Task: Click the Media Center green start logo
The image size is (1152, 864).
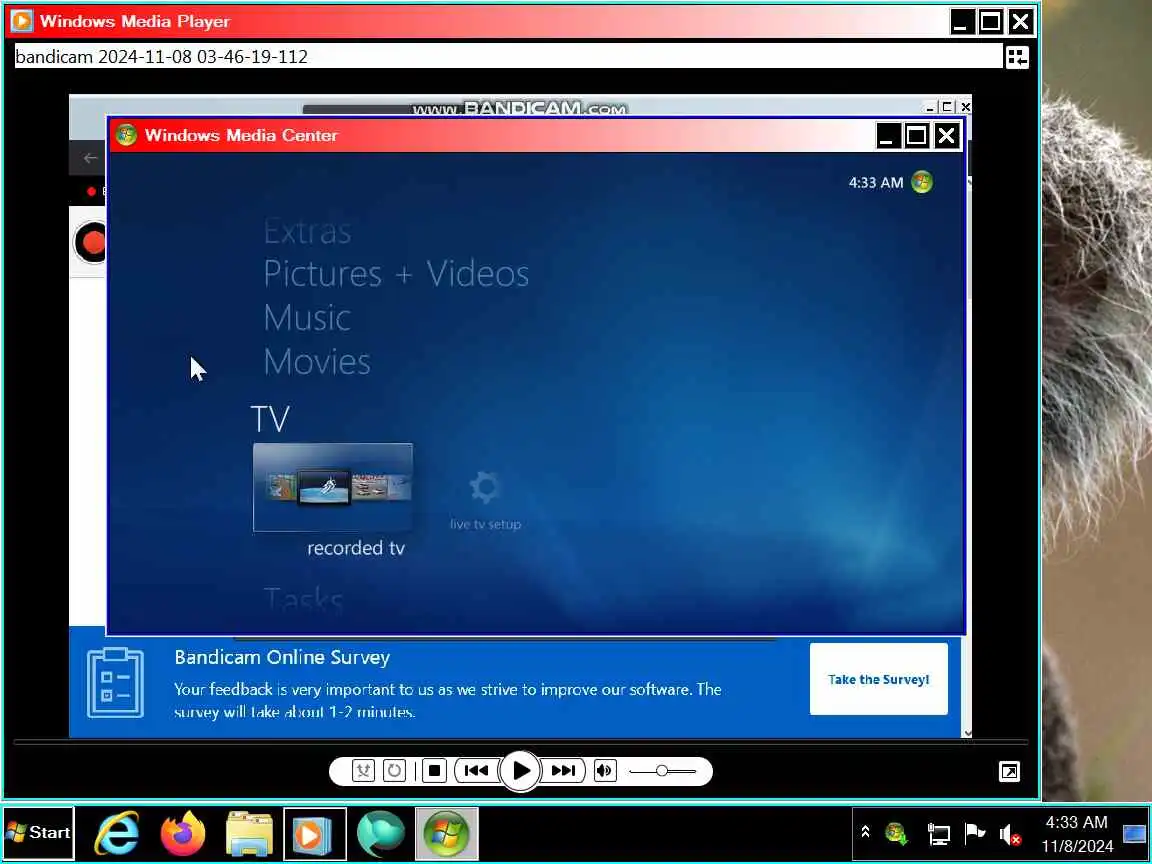Action: 921,181
